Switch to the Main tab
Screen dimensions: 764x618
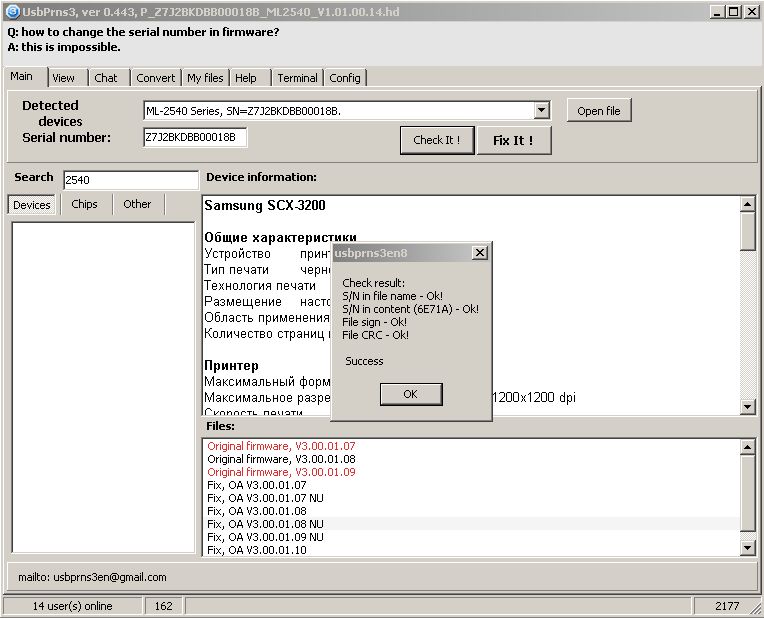coord(22,77)
